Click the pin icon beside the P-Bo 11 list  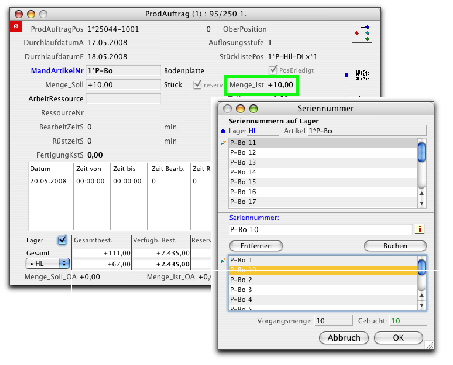pyautogui.click(x=223, y=143)
